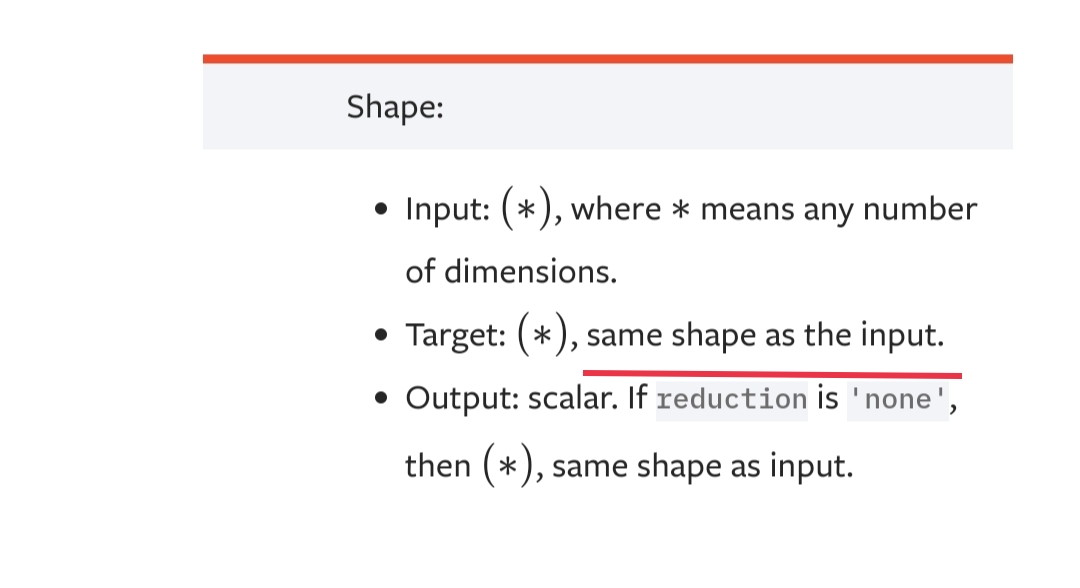
Task: Click the "reduction" code term
Action: pos(731,400)
